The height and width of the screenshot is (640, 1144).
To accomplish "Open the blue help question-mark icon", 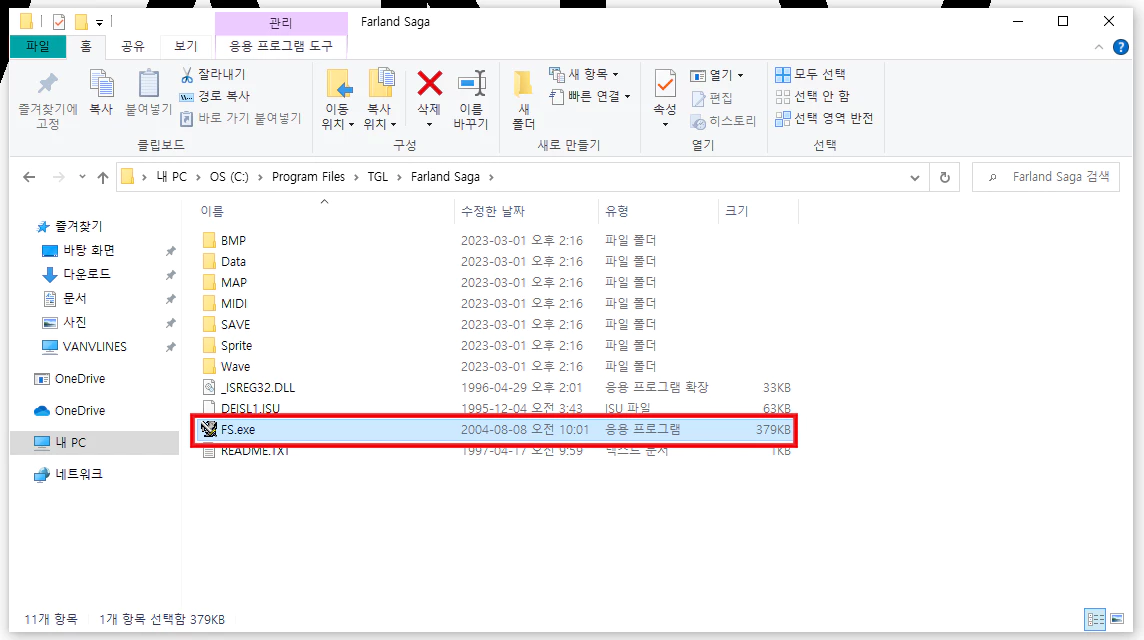I will (x=1121, y=47).
